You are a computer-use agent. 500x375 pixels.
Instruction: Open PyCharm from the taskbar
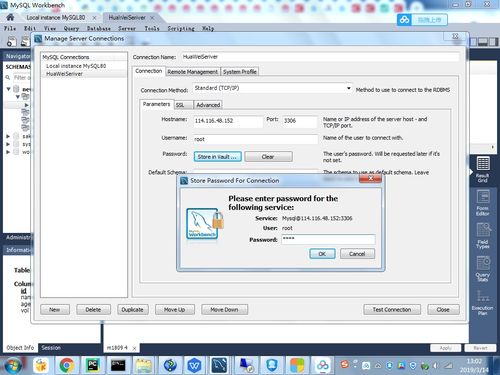[x=93, y=365]
